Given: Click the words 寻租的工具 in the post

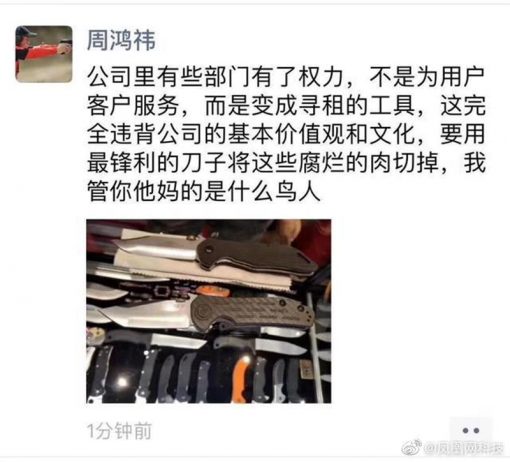Looking at the screenshot, I should (x=356, y=106).
